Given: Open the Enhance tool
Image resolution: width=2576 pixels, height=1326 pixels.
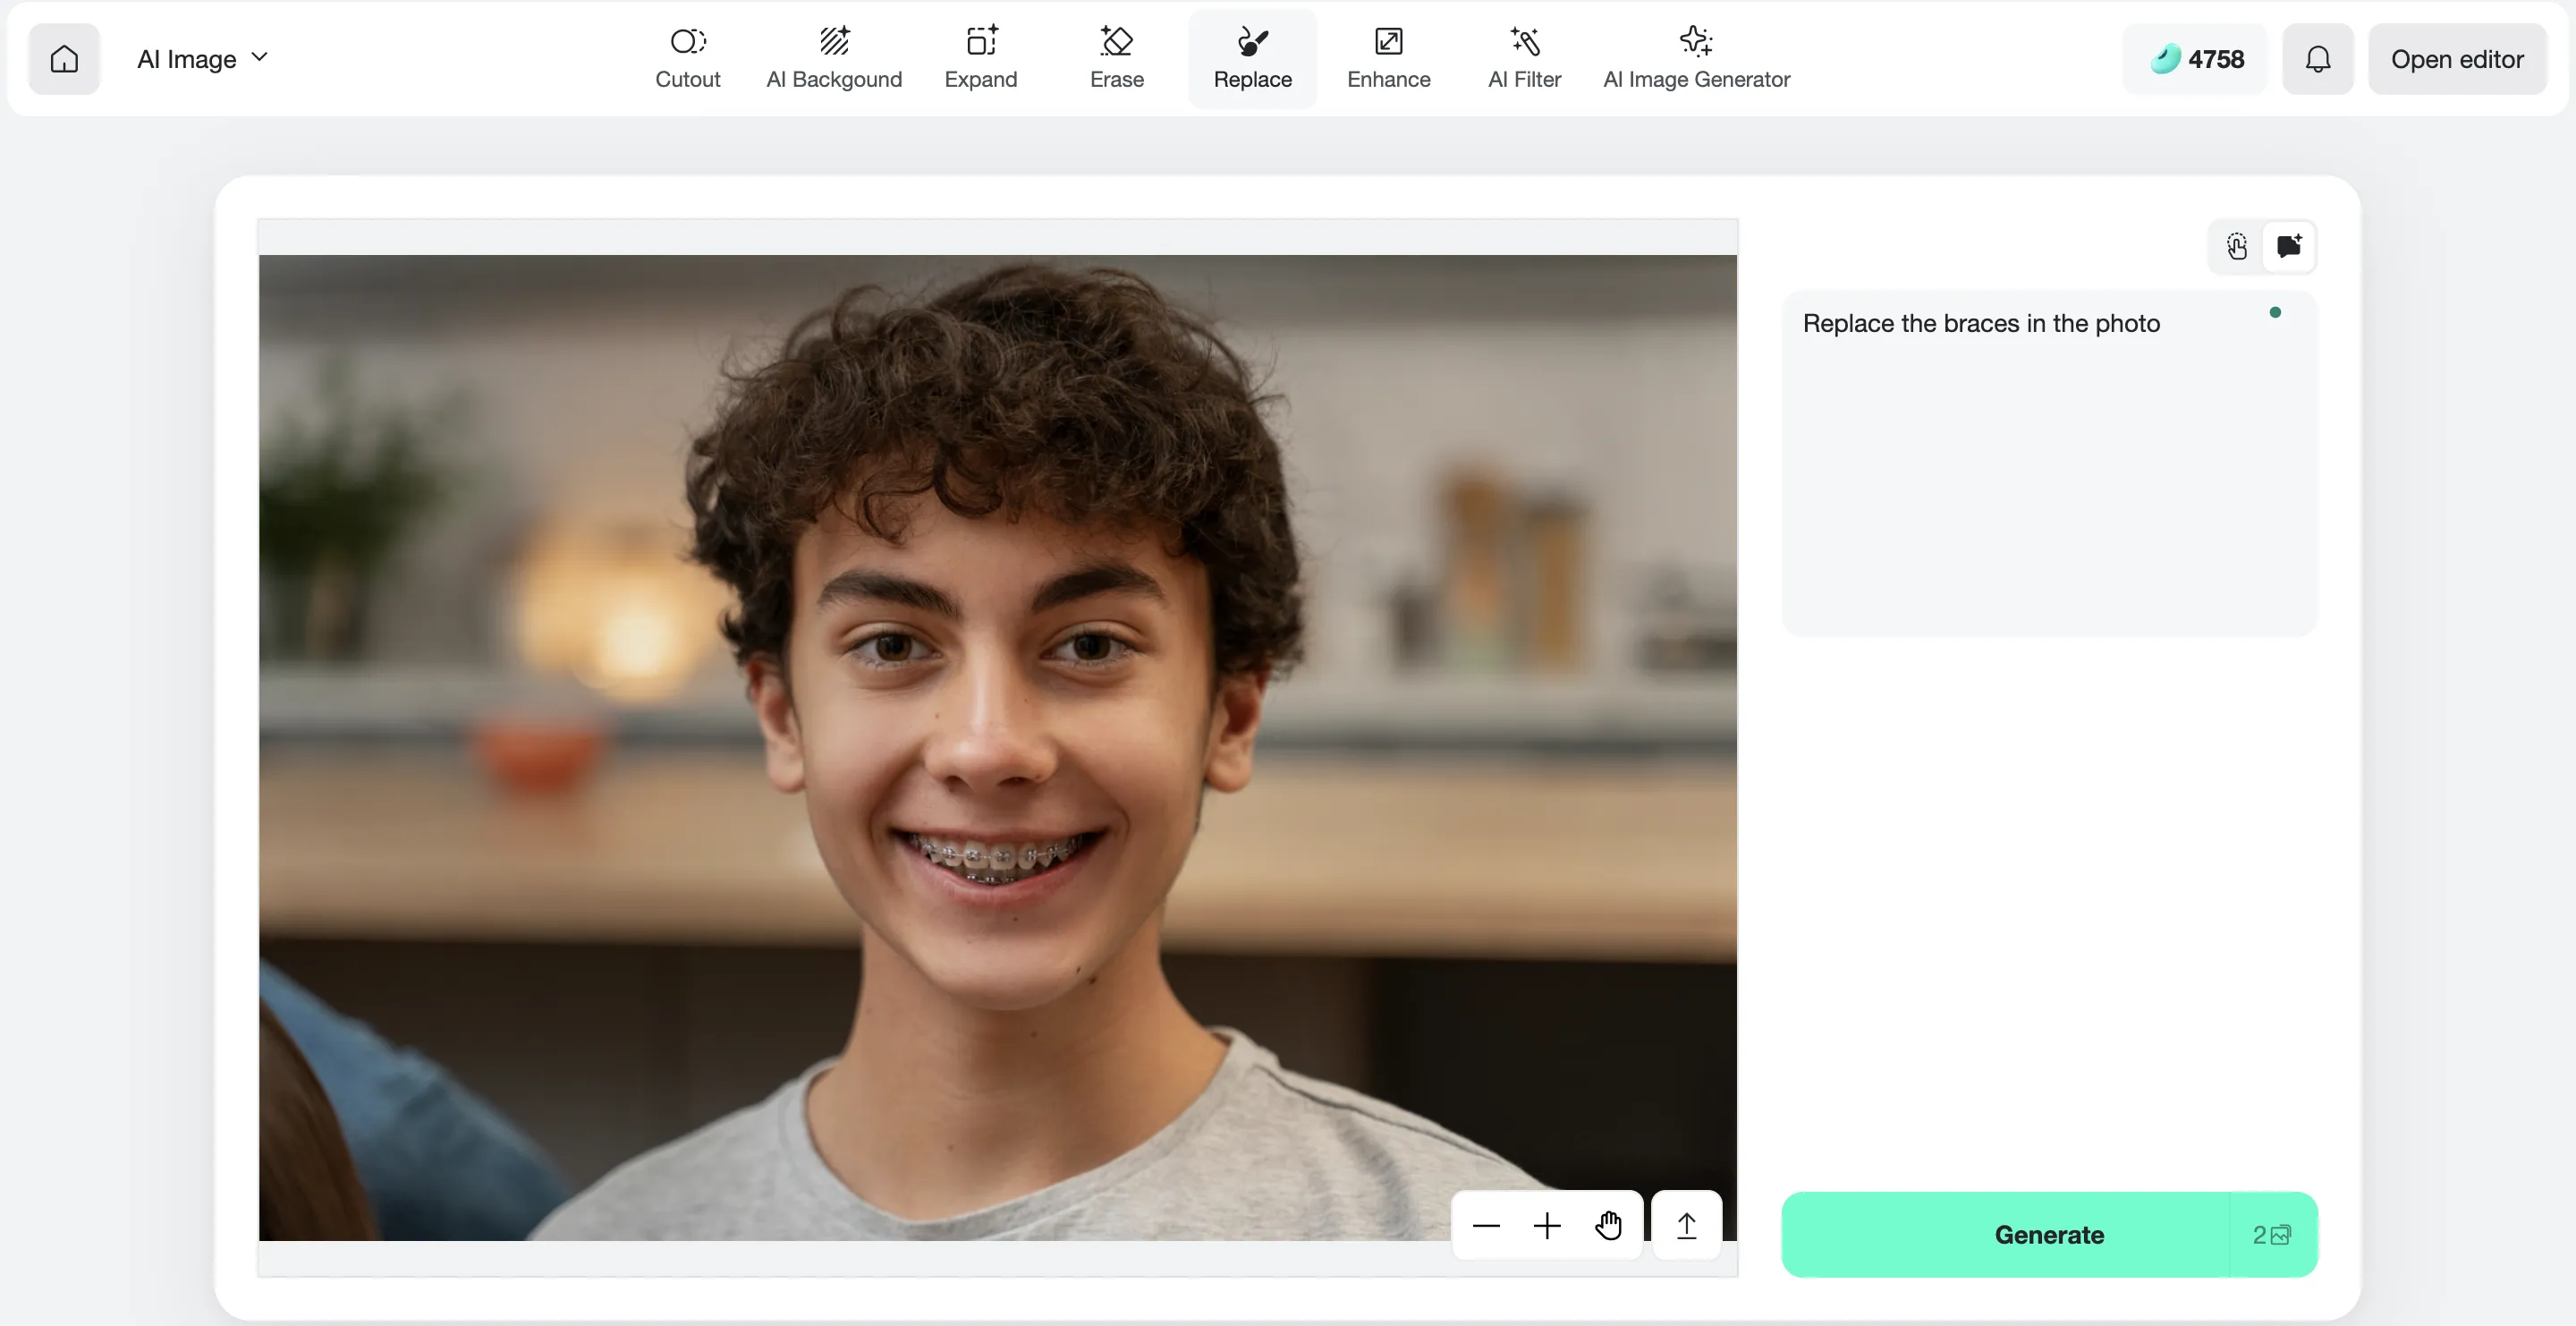Looking at the screenshot, I should click(x=1388, y=57).
